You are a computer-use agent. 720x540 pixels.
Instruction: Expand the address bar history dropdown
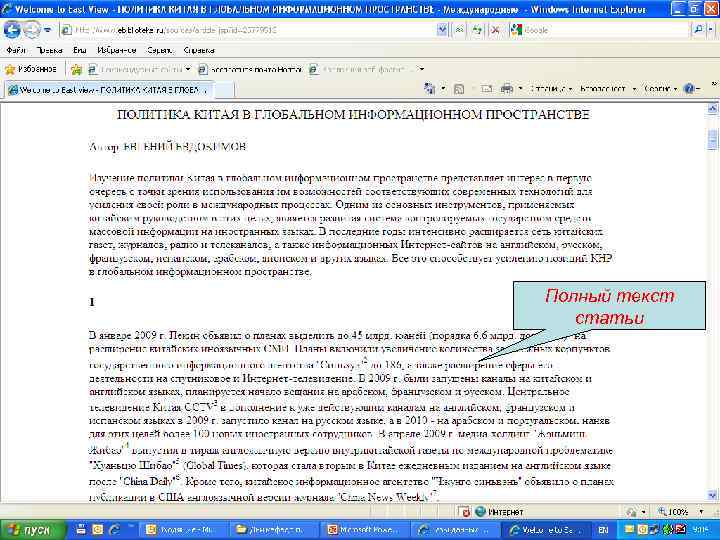pos(442,30)
